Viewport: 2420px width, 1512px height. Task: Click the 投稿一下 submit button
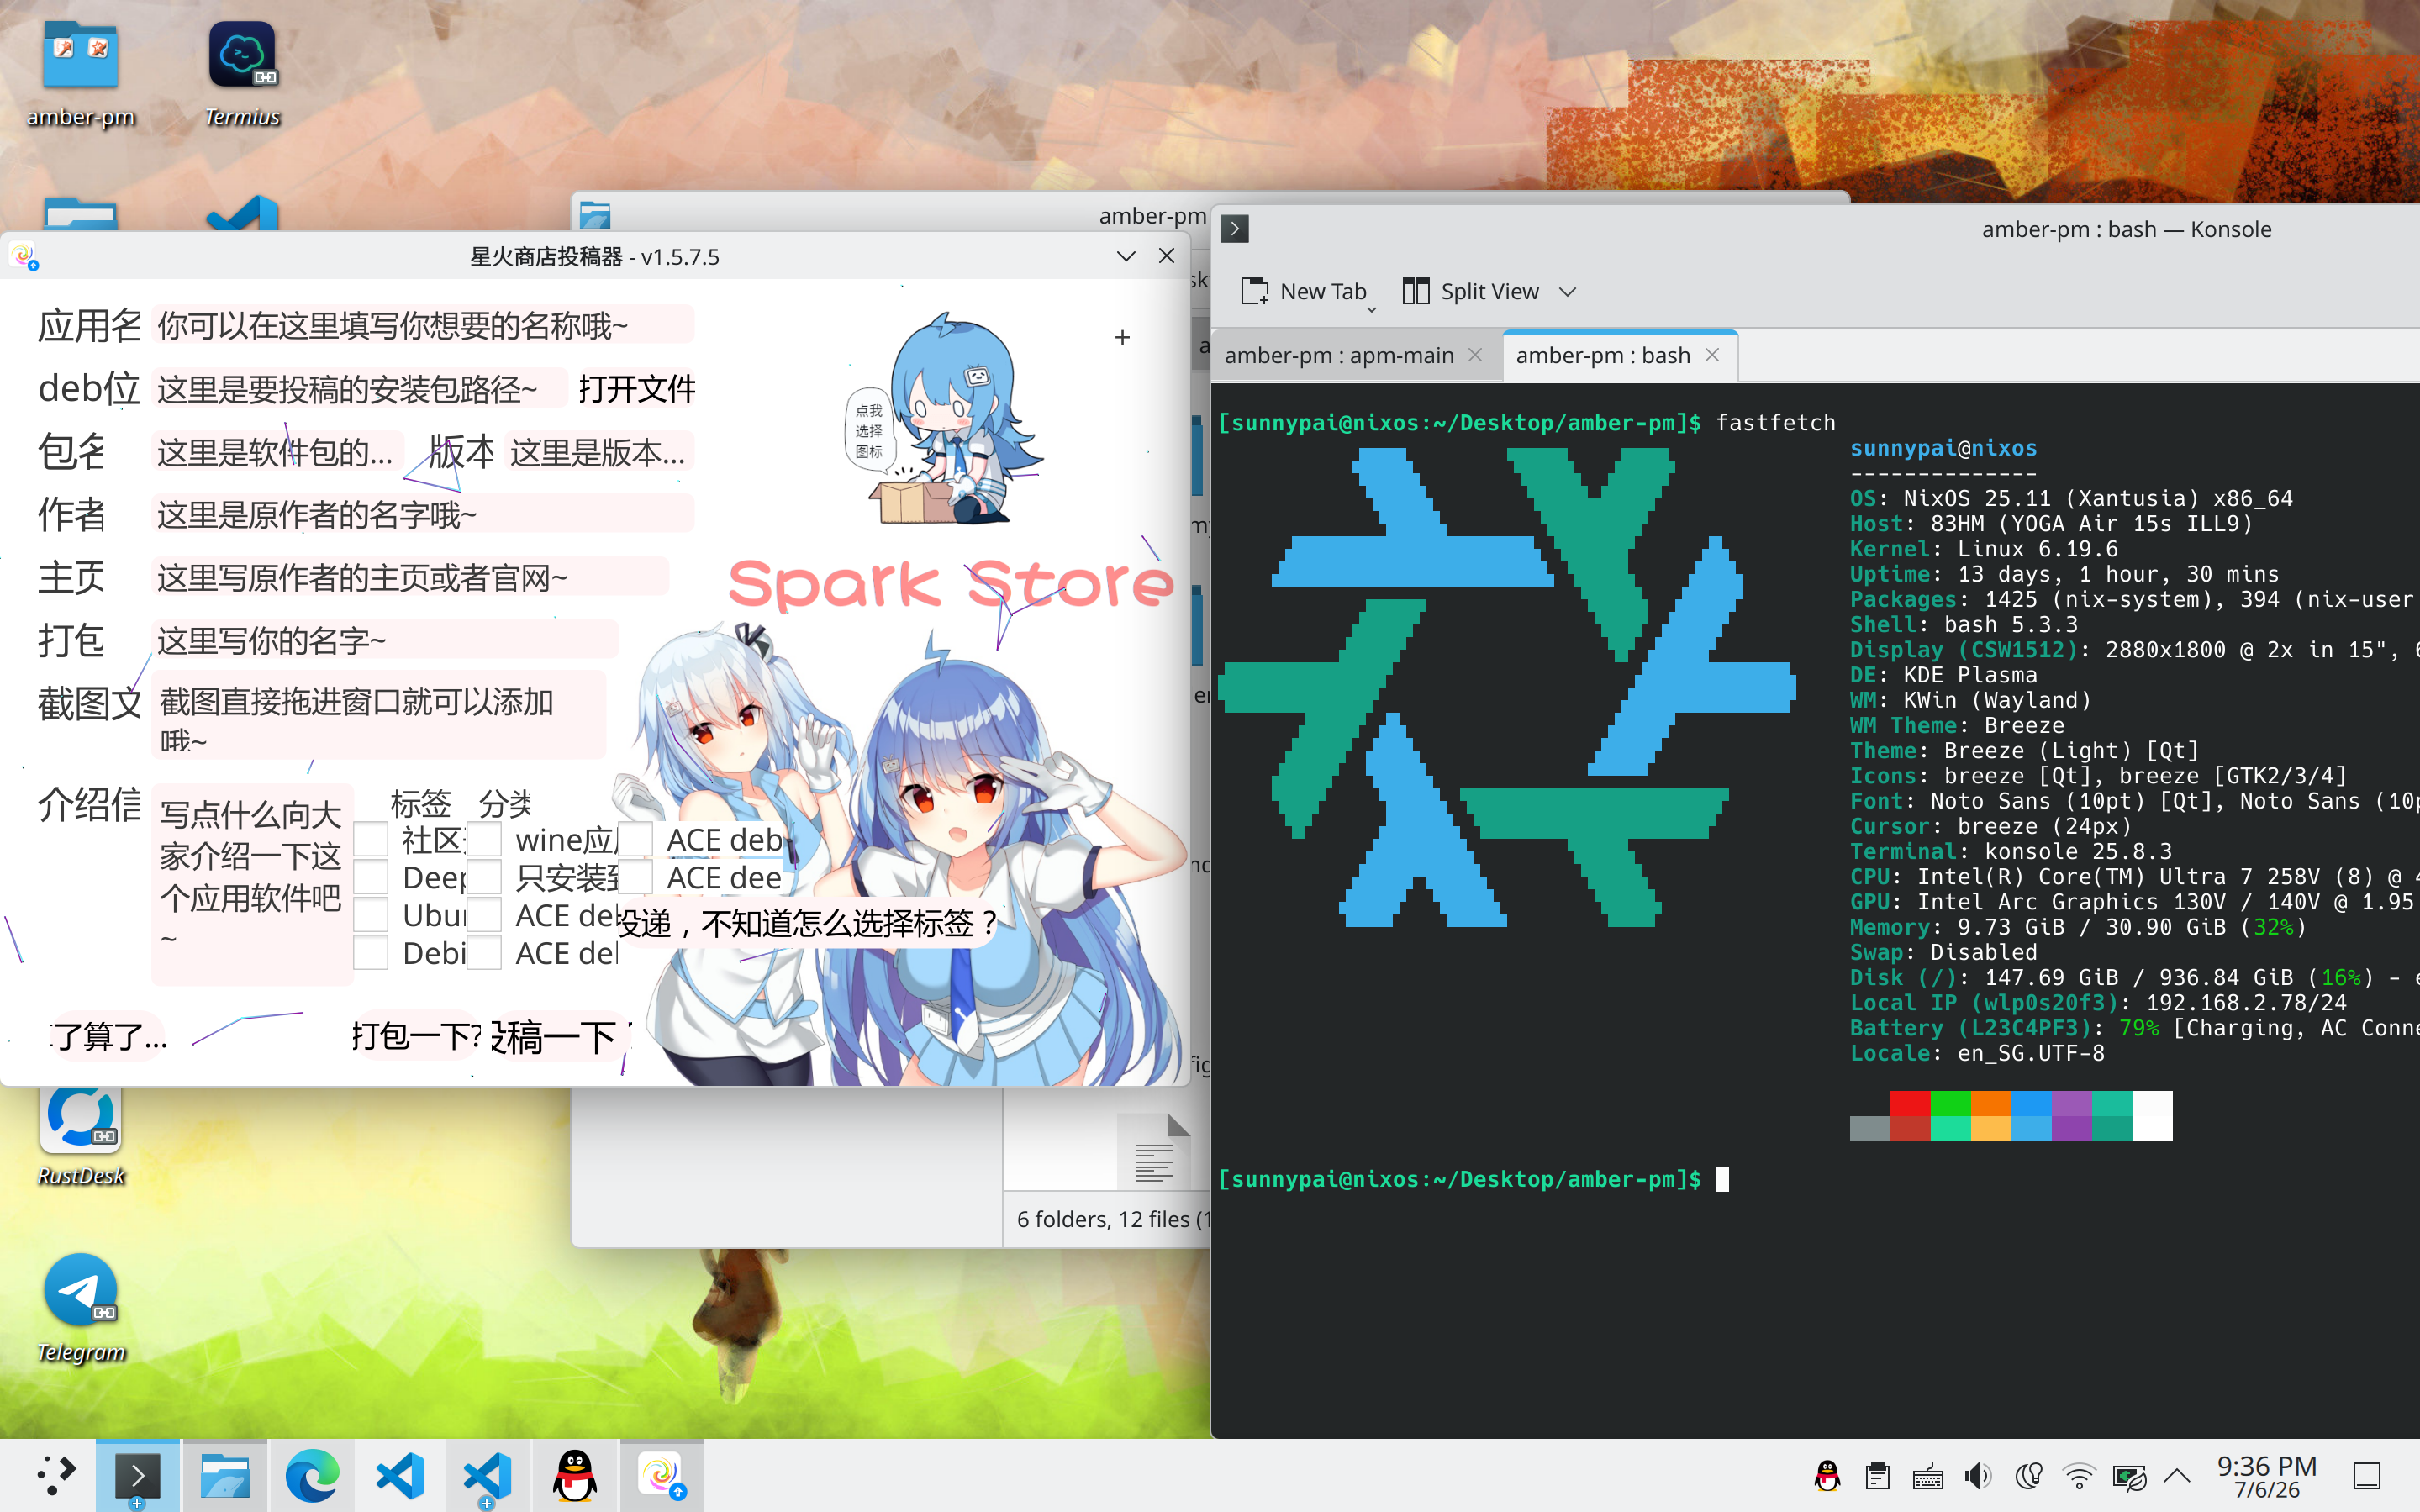click(560, 1038)
